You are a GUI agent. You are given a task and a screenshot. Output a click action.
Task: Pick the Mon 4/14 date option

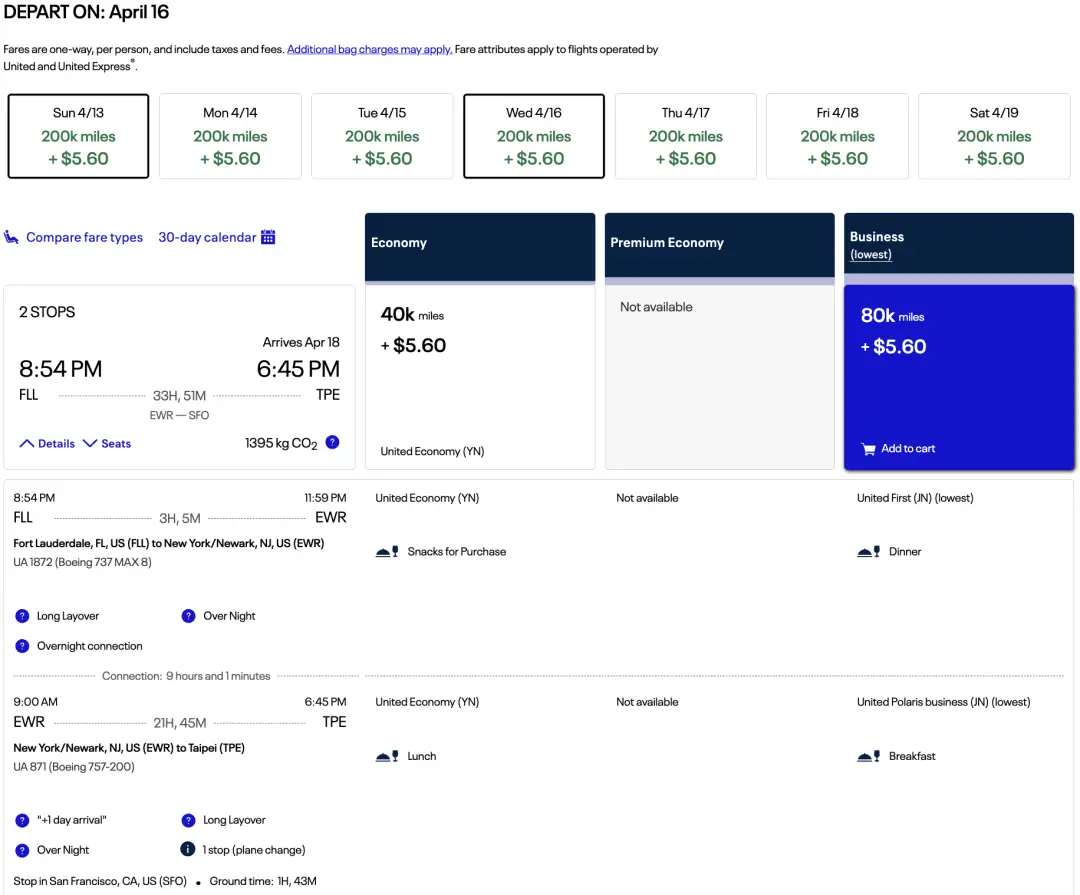230,136
